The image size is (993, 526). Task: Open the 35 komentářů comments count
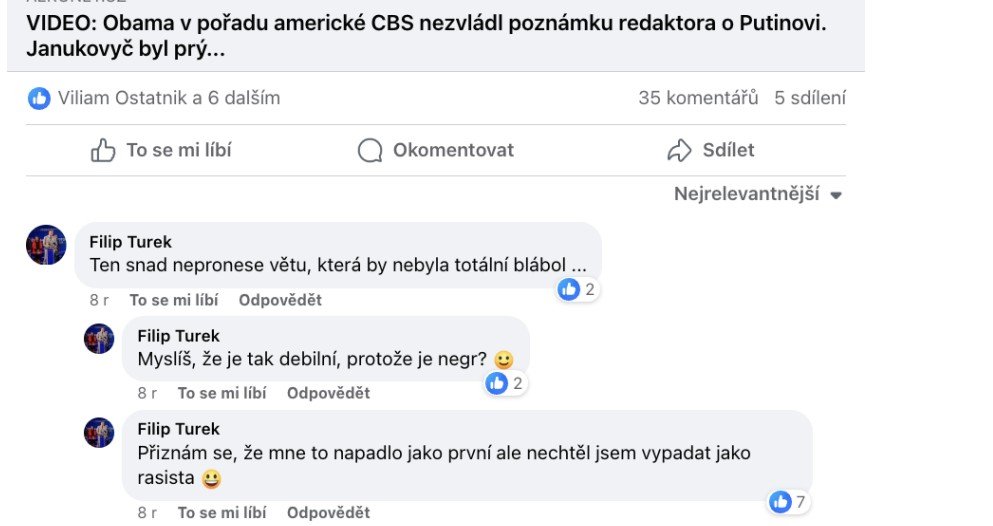tap(699, 98)
